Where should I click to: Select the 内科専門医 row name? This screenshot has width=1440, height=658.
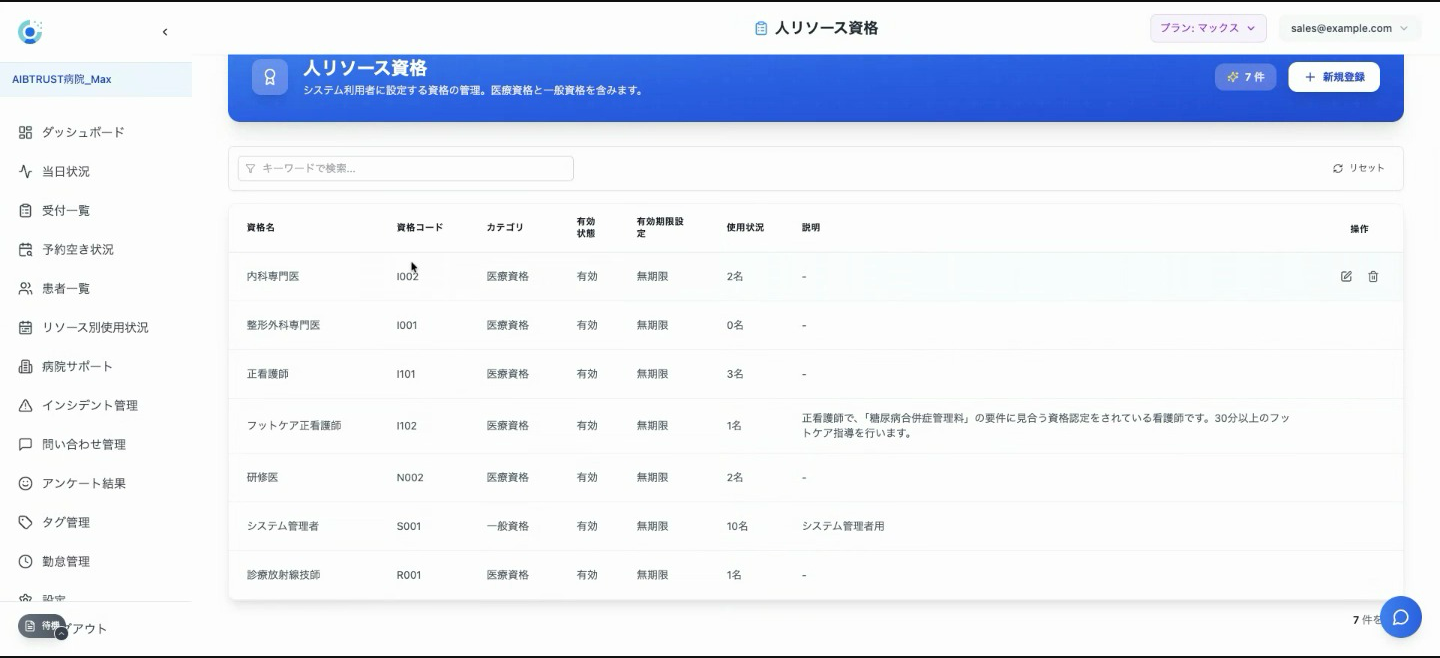tap(273, 276)
